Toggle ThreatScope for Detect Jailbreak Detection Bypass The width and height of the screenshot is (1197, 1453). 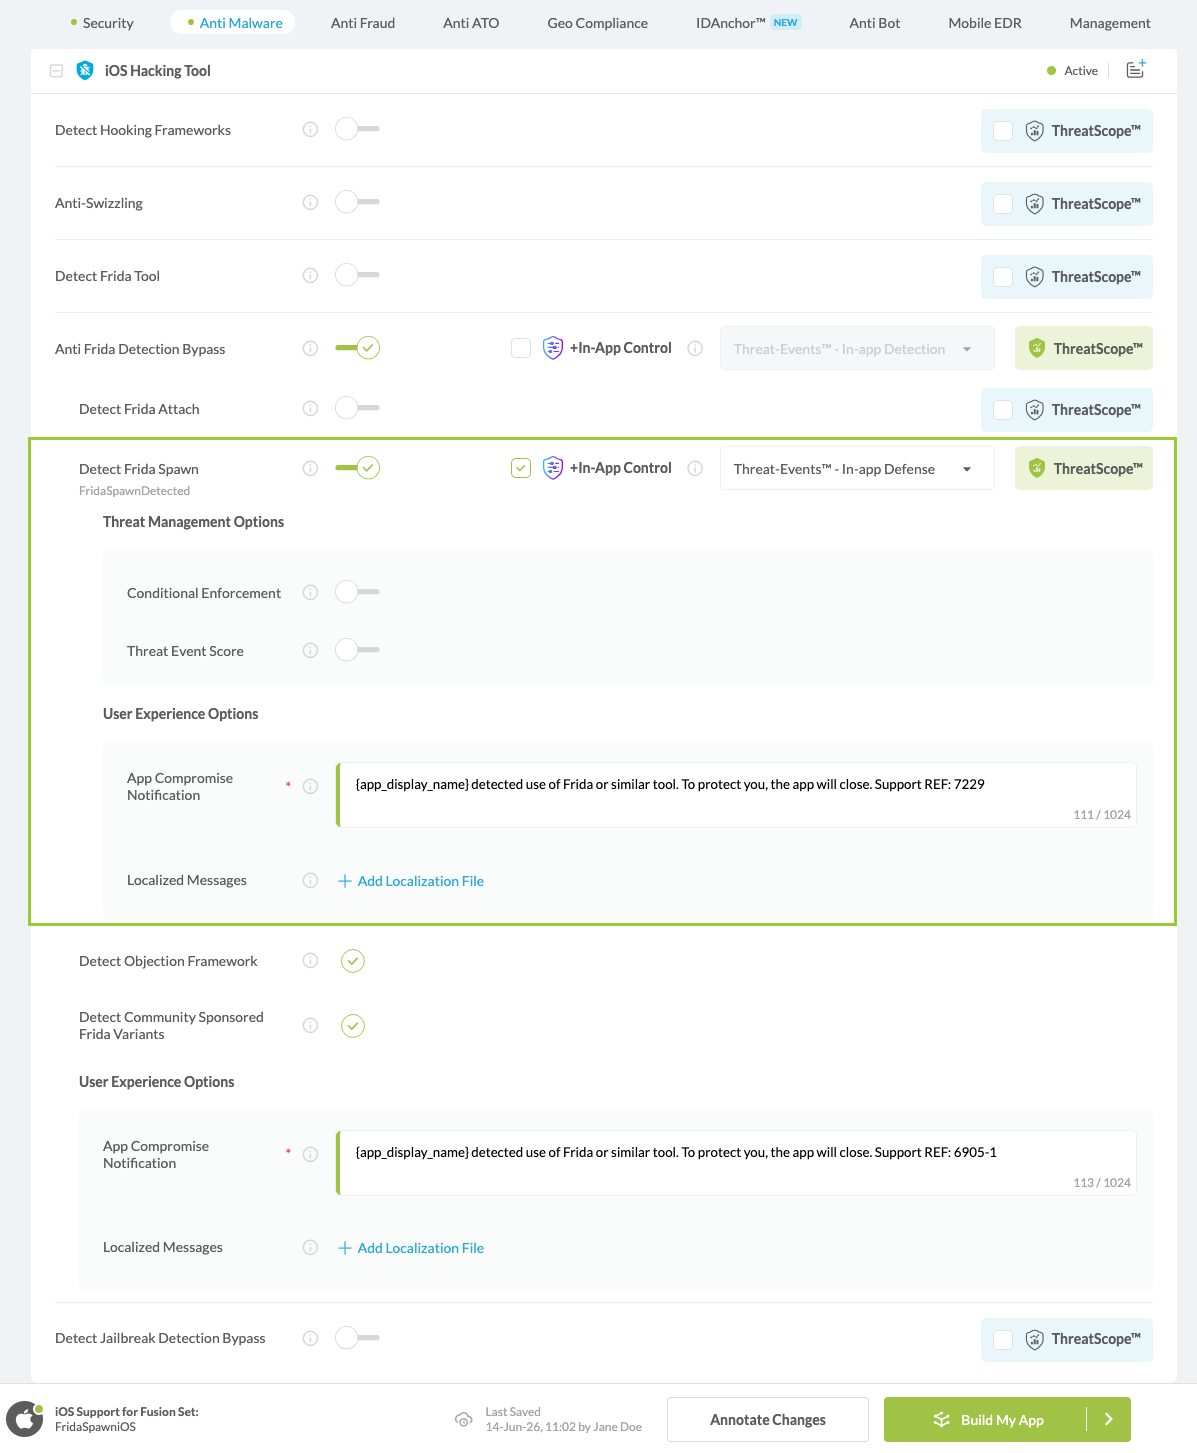pos(1067,1339)
